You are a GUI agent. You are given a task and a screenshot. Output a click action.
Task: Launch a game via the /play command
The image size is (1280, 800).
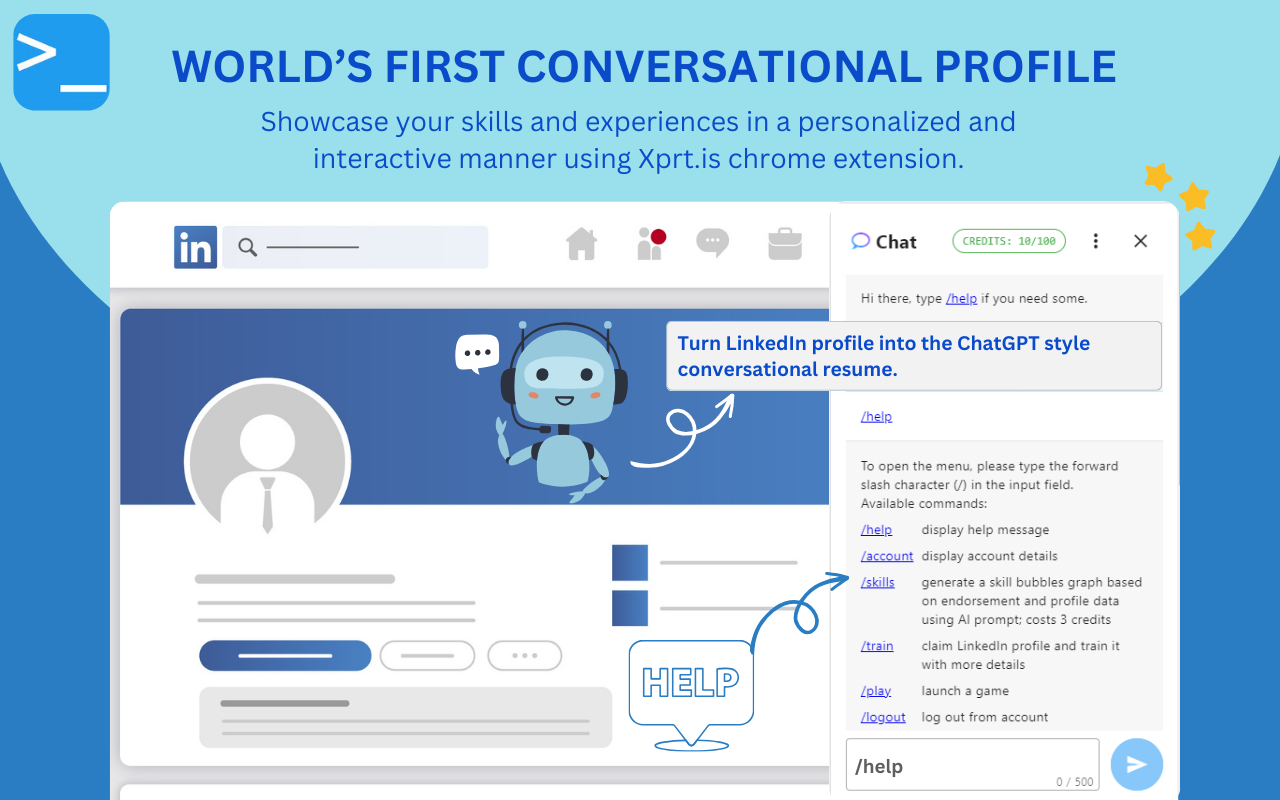pos(875,691)
